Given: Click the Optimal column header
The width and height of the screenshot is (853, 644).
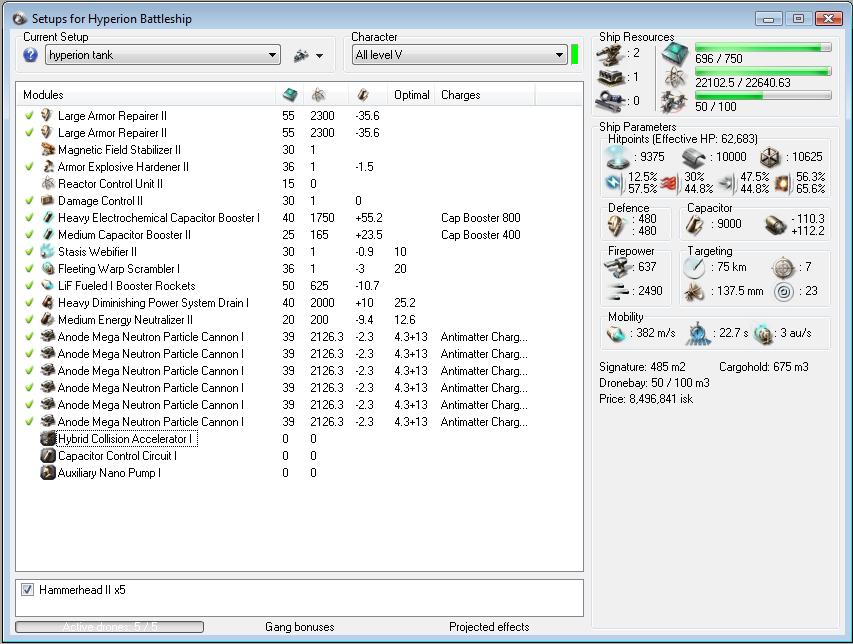Looking at the screenshot, I should [412, 95].
